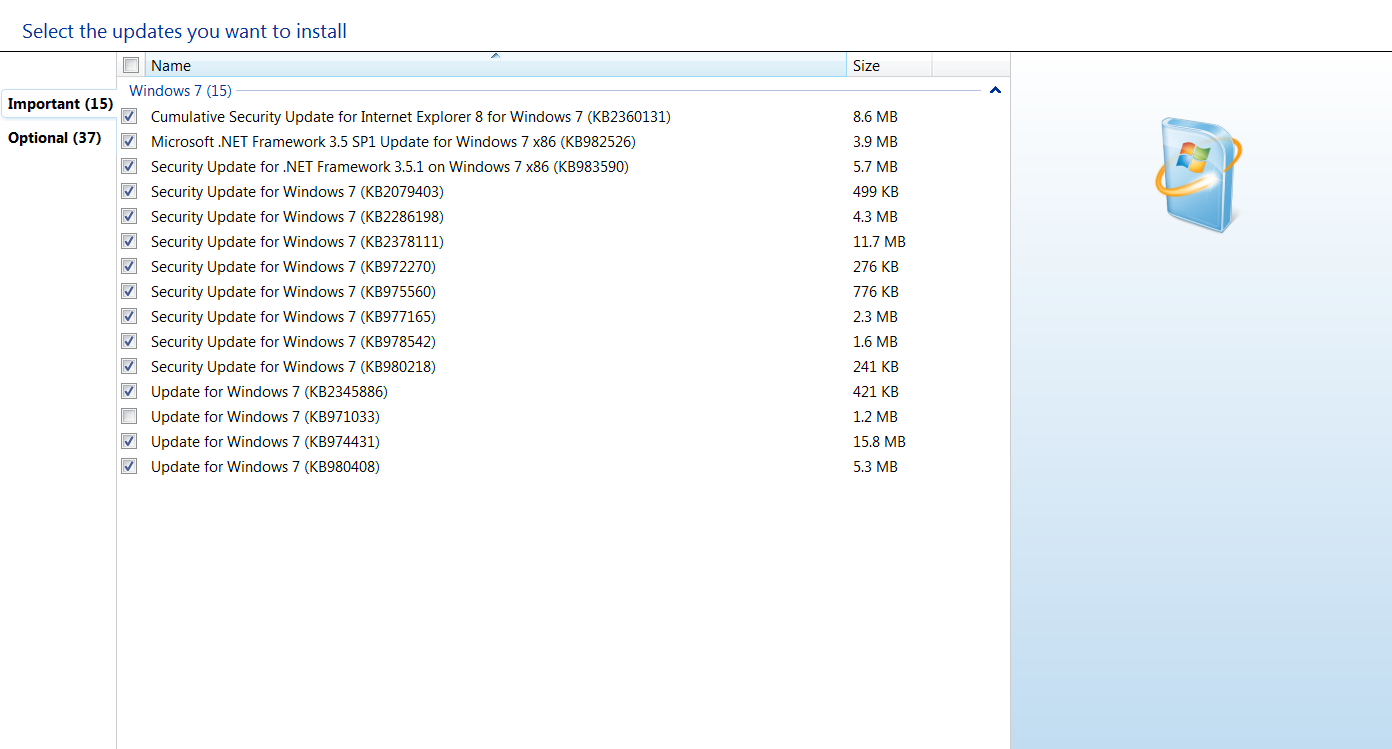Screen dimensions: 1392x749
Task: Click the Windows 7 (15) group header
Action: click(180, 91)
